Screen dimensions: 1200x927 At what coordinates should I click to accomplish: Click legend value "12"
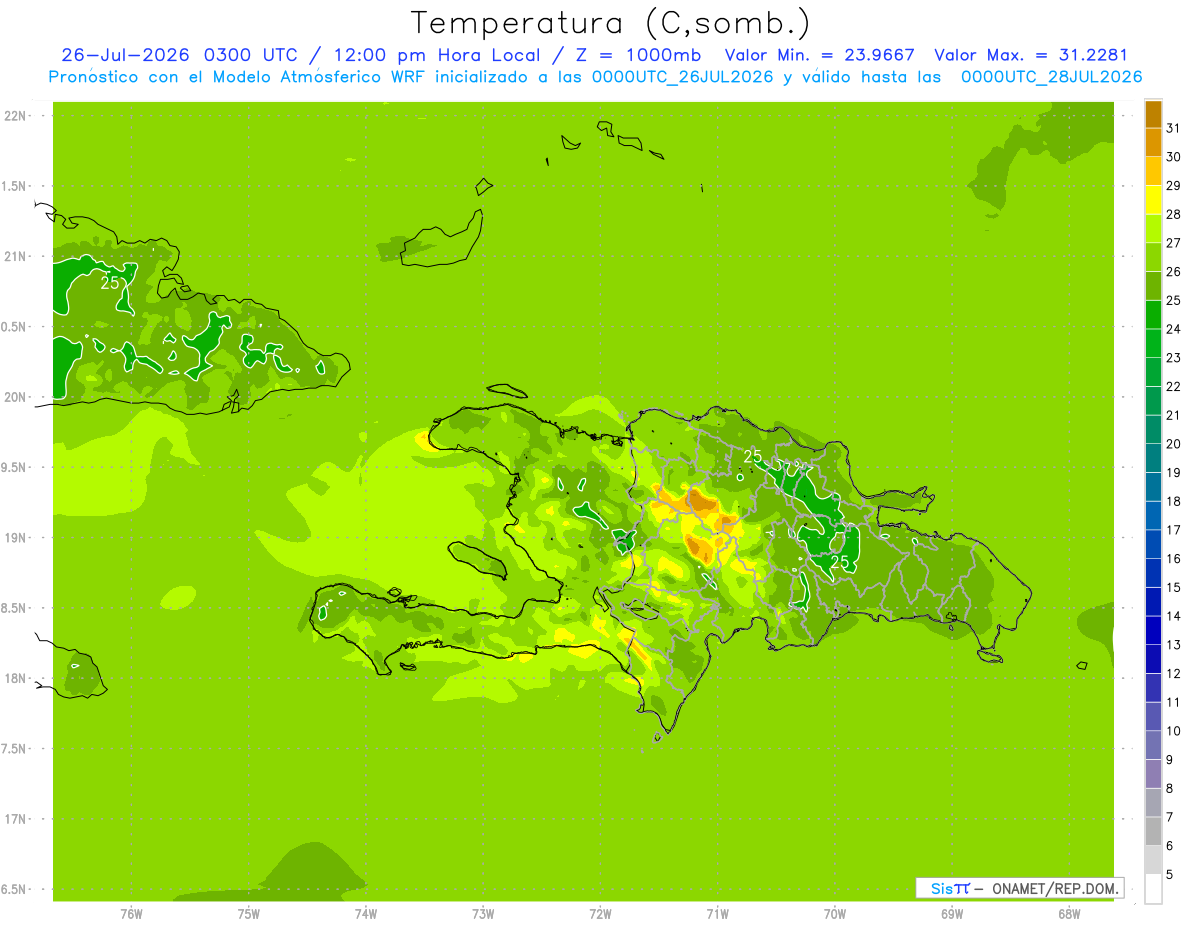coord(1173,674)
